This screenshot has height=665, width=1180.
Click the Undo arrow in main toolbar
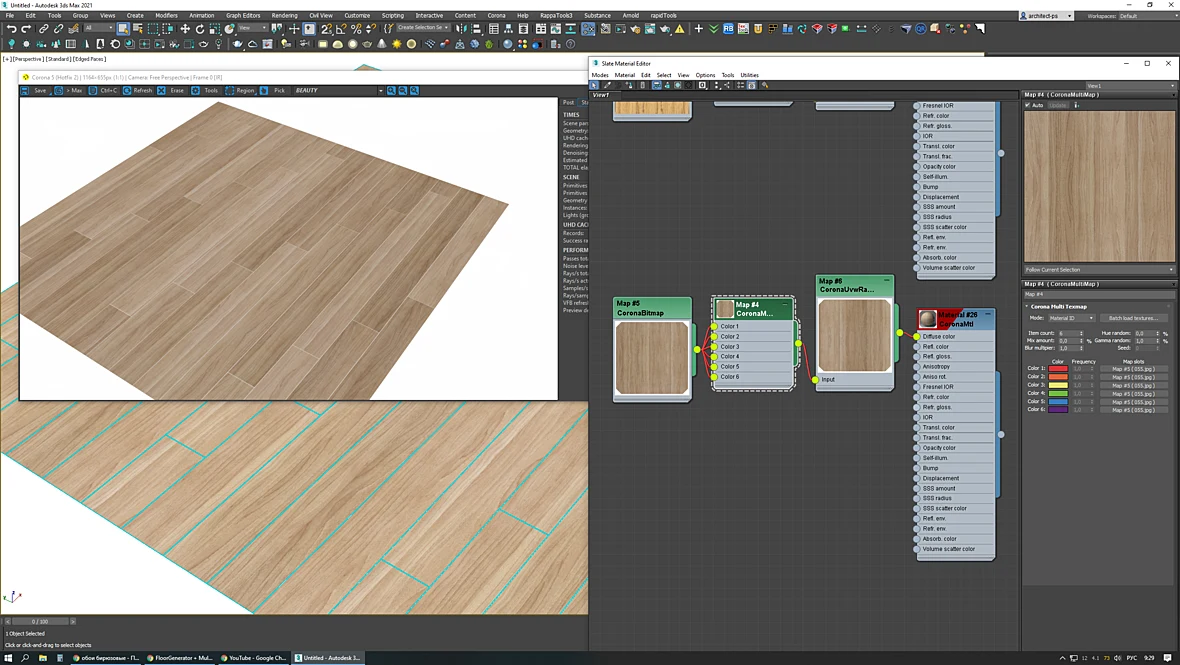tap(11, 29)
